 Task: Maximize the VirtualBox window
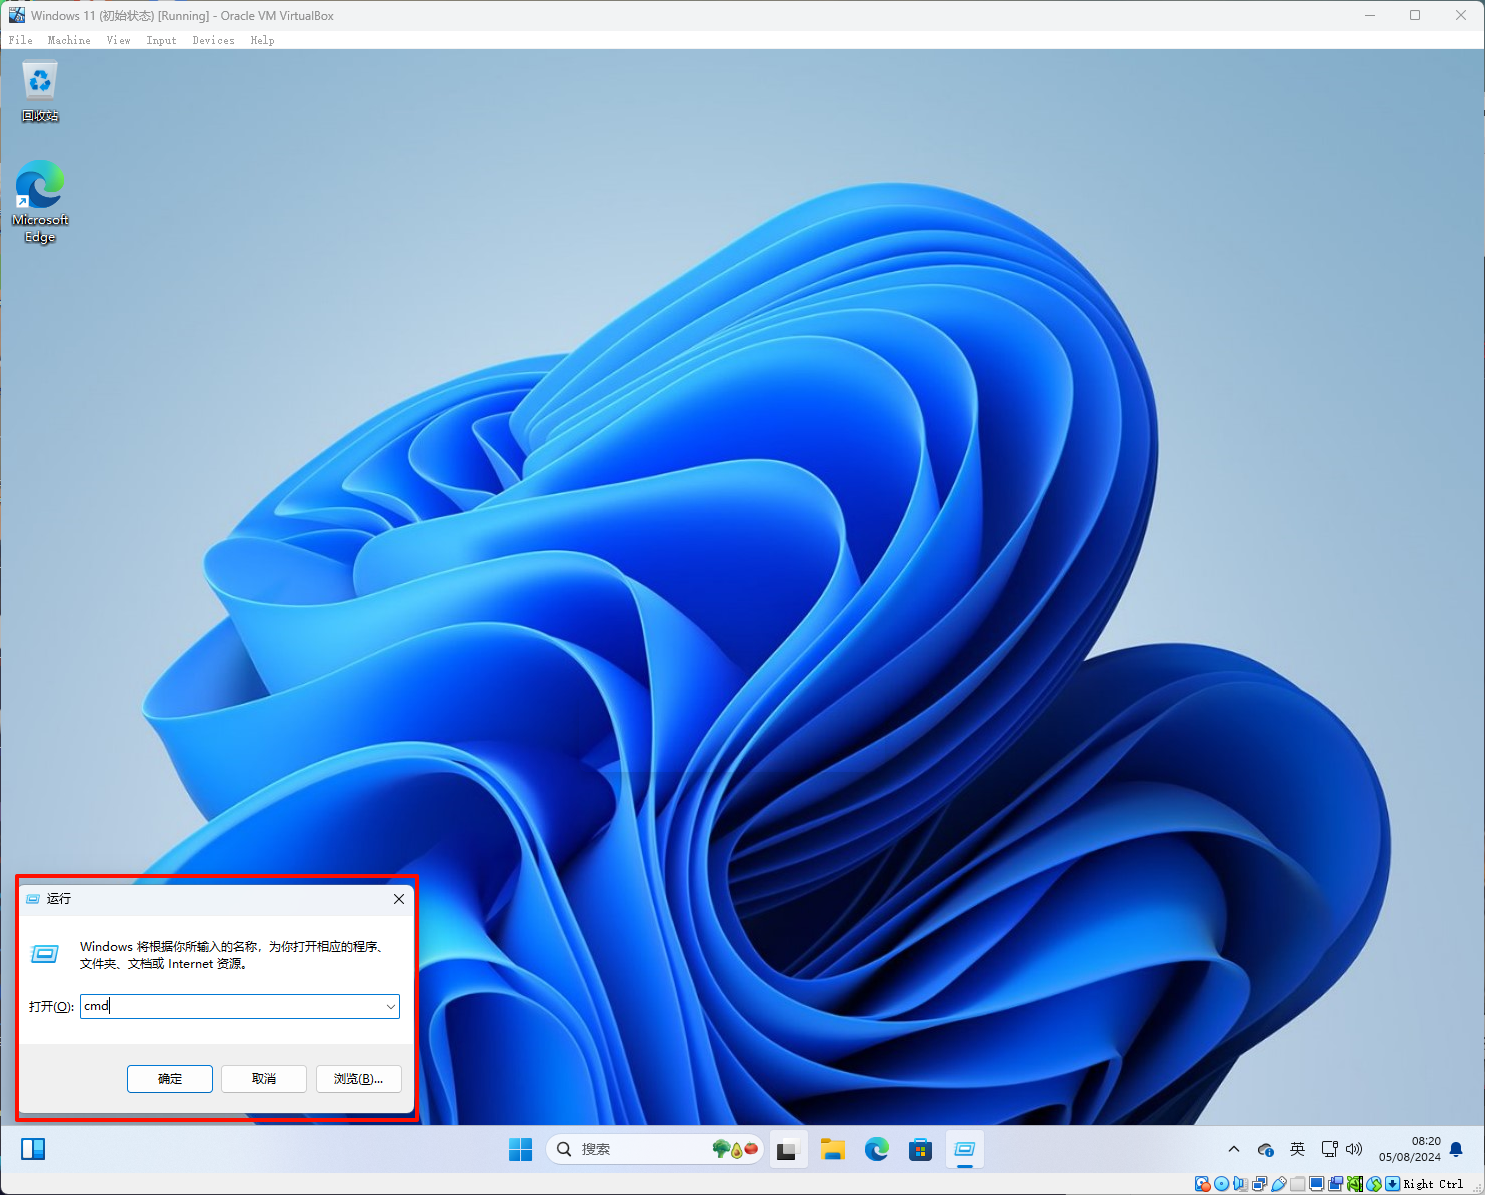1415,15
